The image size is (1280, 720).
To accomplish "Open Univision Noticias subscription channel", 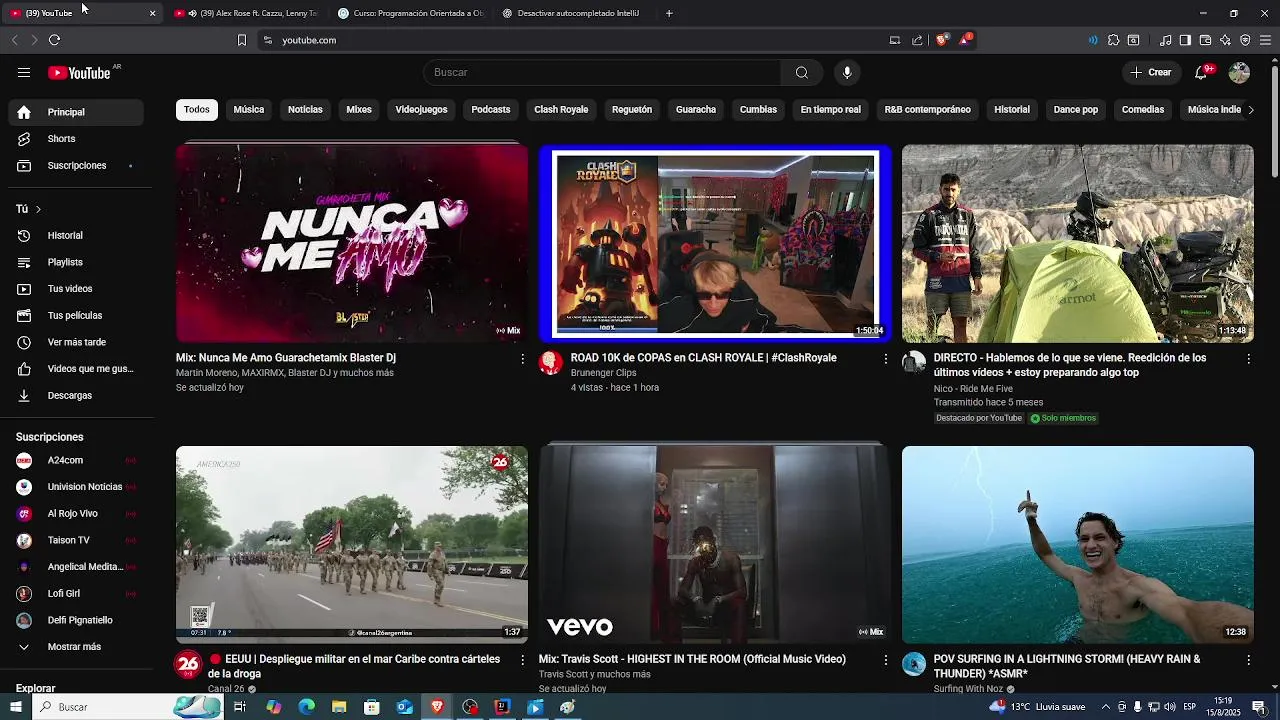I will click(x=76, y=487).
